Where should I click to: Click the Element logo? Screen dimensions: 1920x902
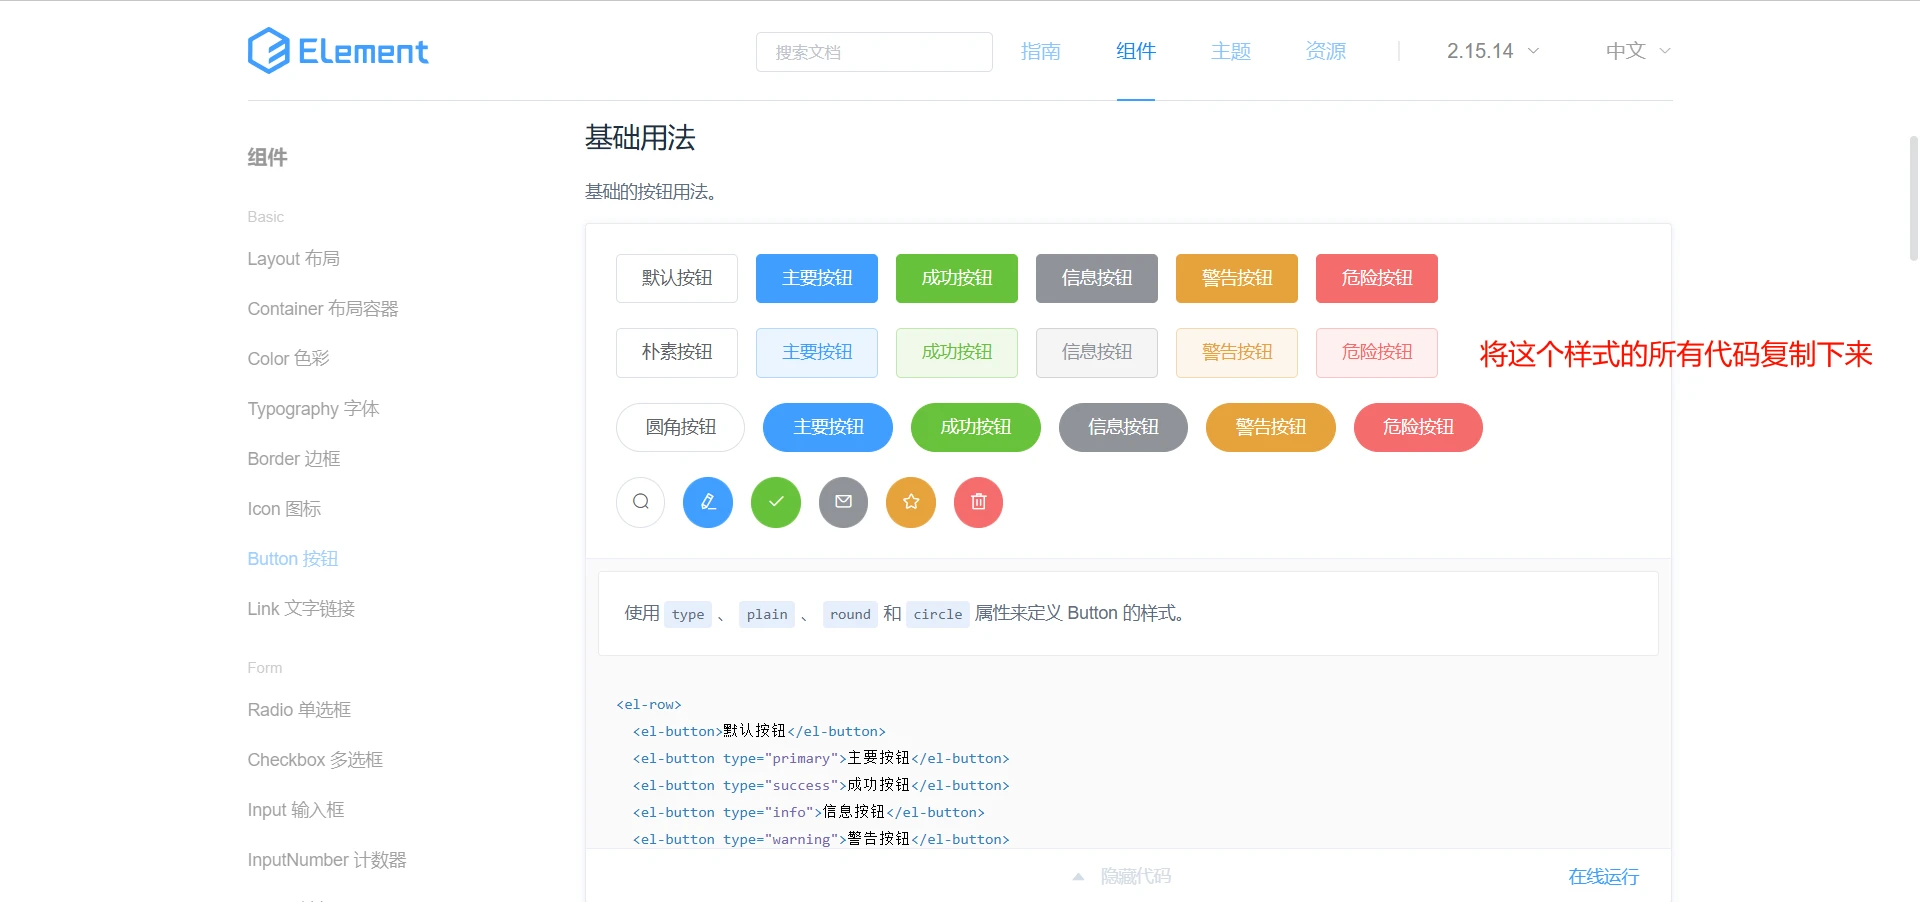[338, 51]
